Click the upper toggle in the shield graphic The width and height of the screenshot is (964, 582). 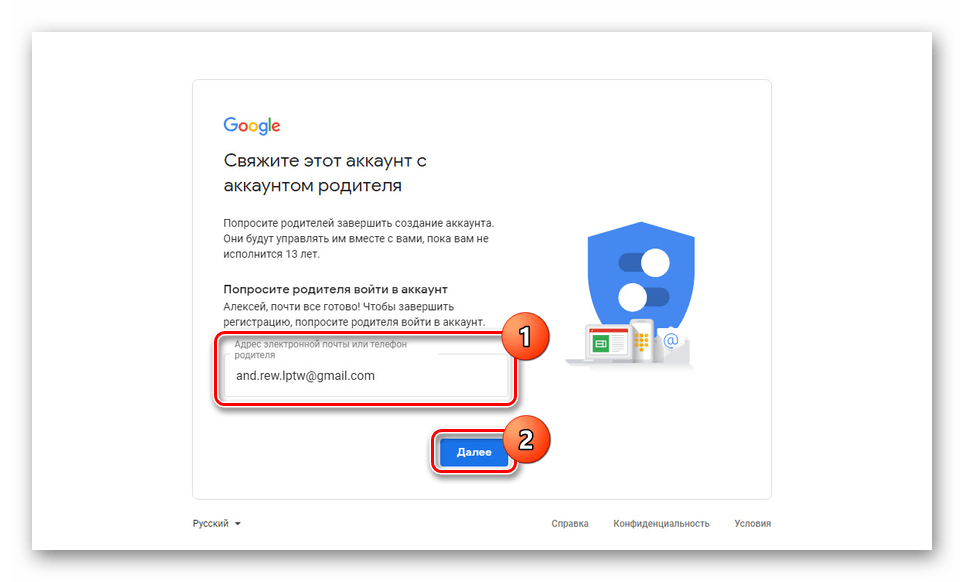(x=644, y=263)
